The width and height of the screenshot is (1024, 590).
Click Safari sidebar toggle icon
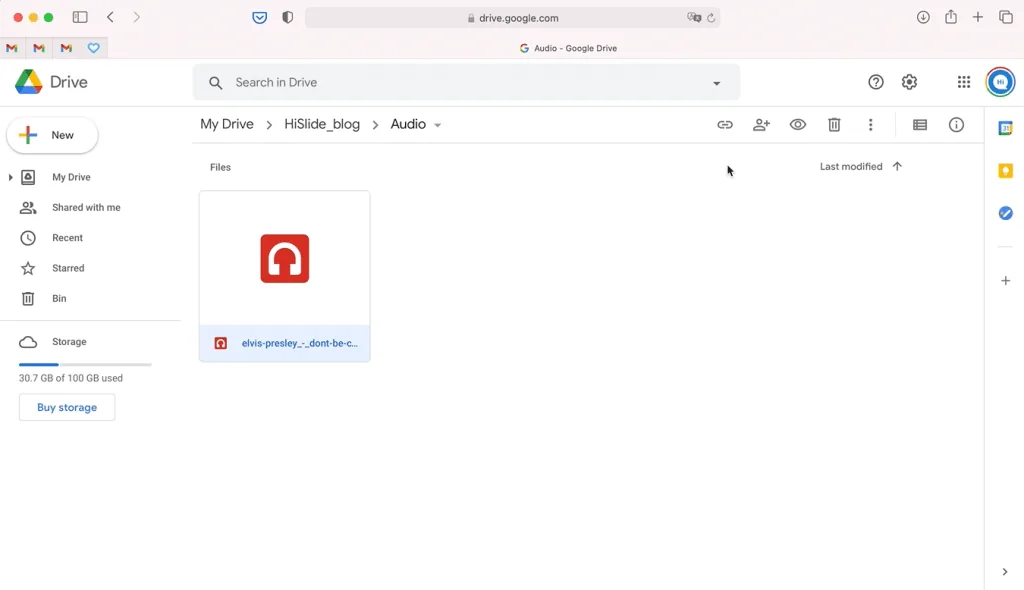tap(80, 17)
